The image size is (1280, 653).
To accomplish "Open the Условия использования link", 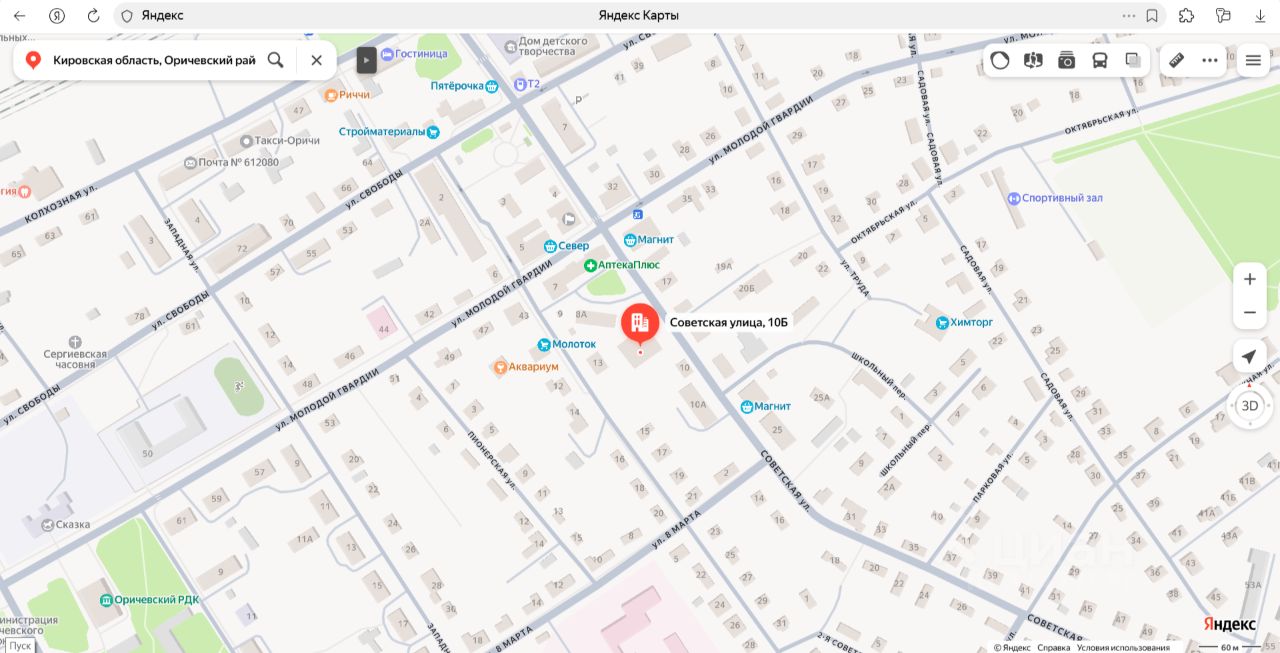I will [x=1123, y=647].
